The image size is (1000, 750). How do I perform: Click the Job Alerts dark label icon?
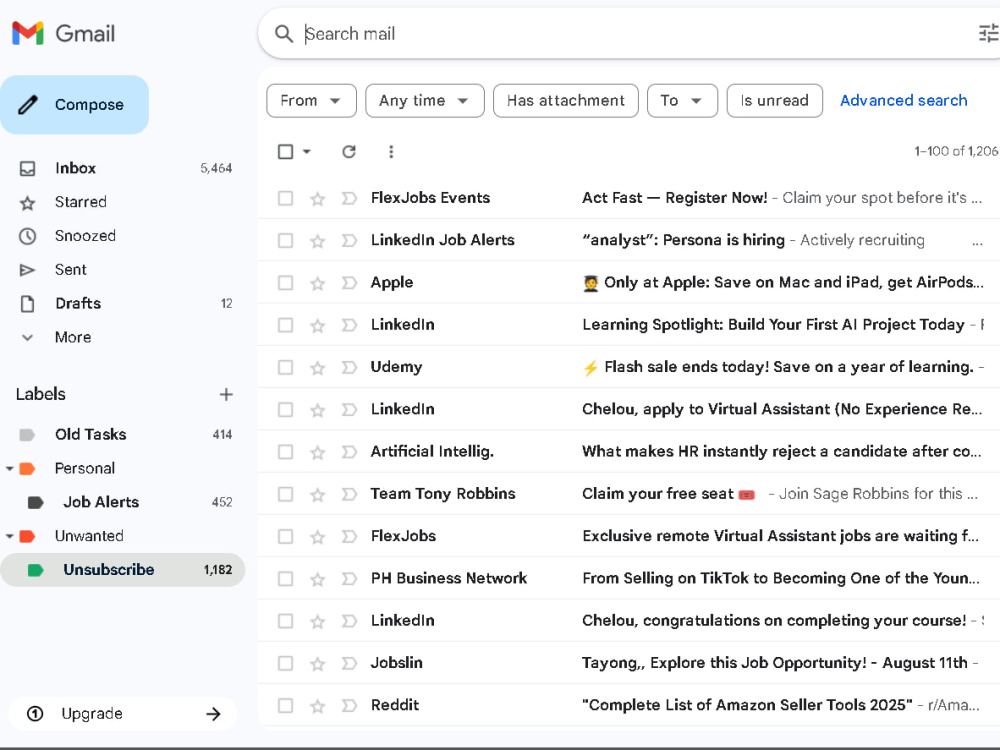point(36,503)
